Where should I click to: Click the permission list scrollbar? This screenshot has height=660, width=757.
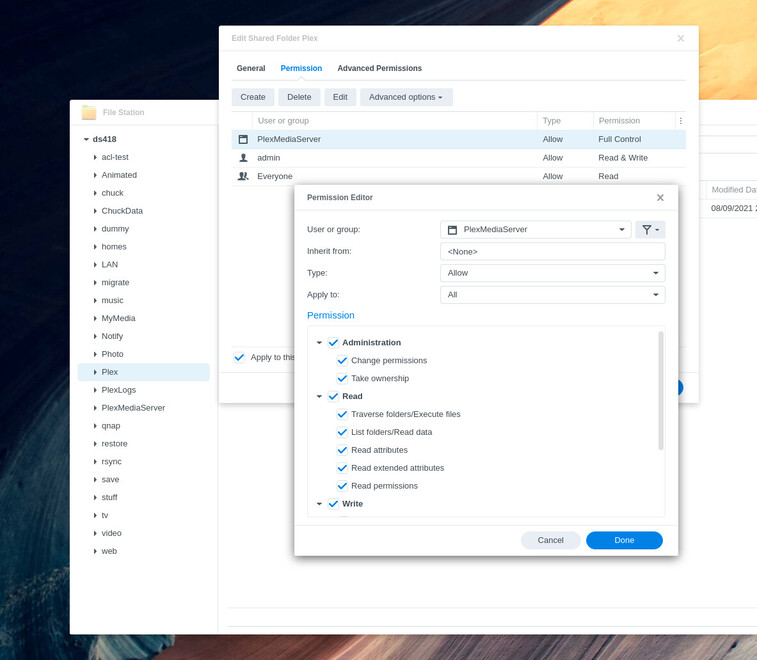tap(660, 390)
